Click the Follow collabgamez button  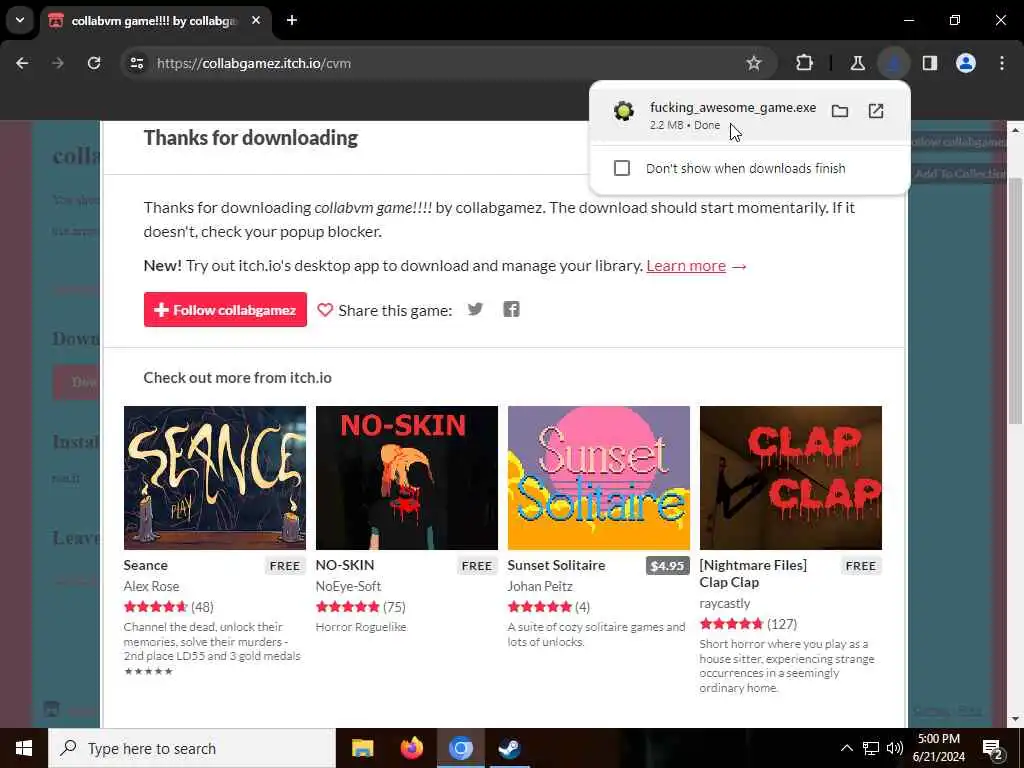point(225,310)
